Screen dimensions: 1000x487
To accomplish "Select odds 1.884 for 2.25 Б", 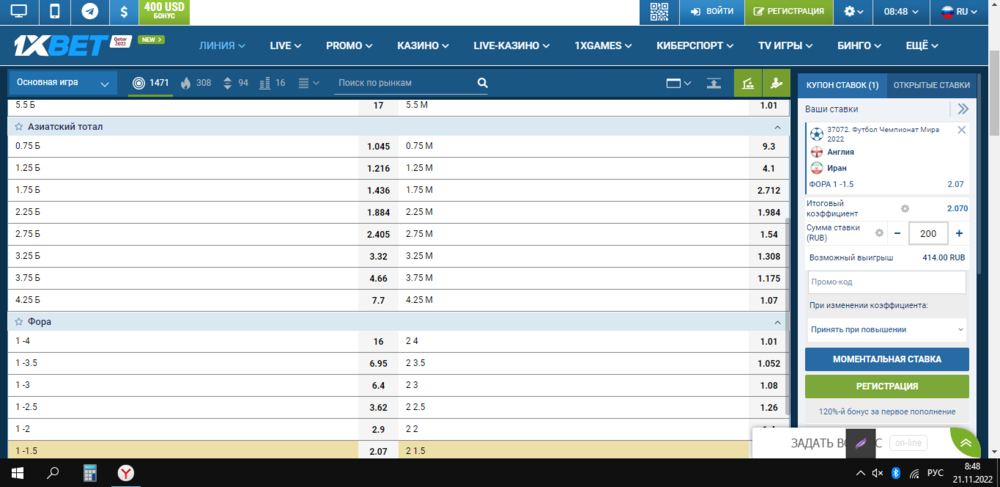I will (378, 212).
